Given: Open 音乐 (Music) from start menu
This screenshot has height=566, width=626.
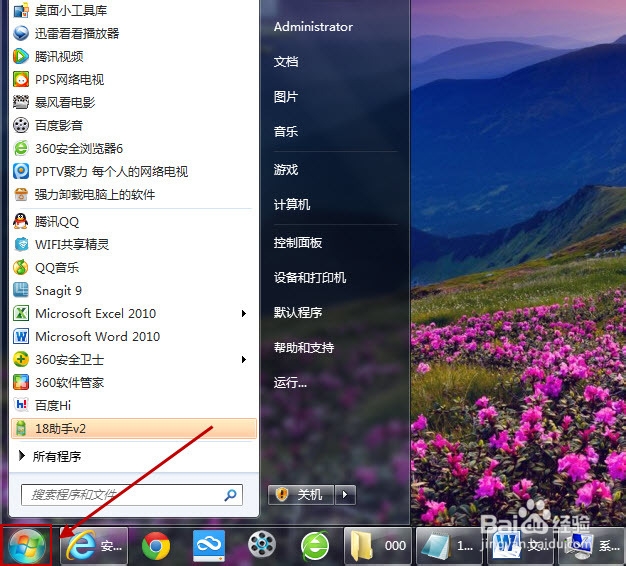Looking at the screenshot, I should (286, 131).
